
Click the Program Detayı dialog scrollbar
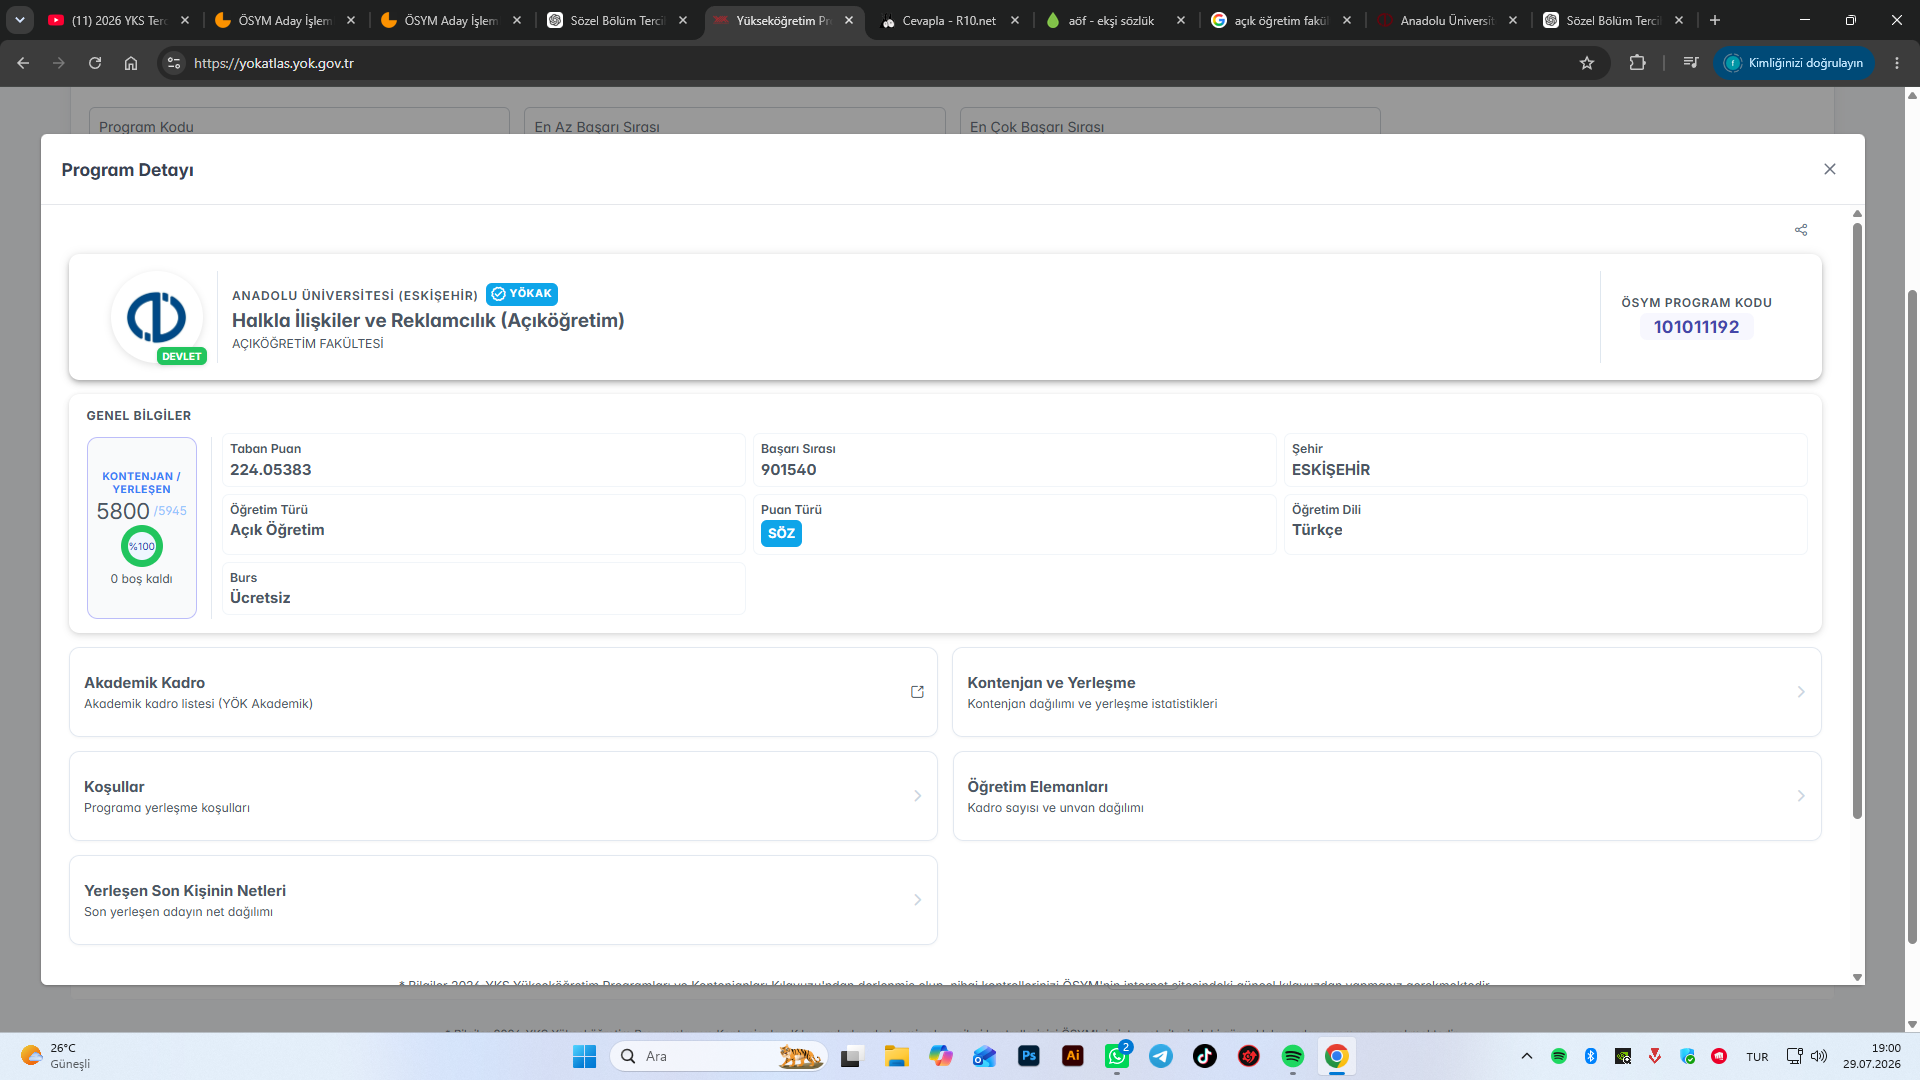(1857, 520)
